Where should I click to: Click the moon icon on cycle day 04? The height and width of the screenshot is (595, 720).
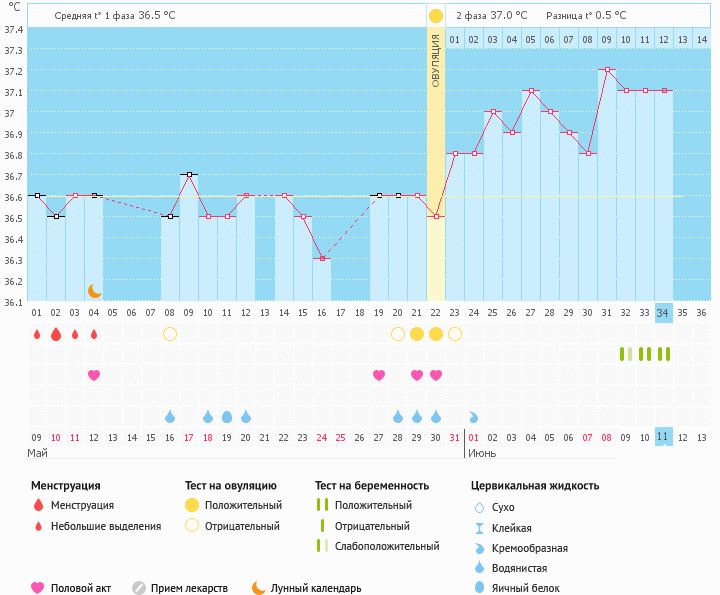point(95,290)
